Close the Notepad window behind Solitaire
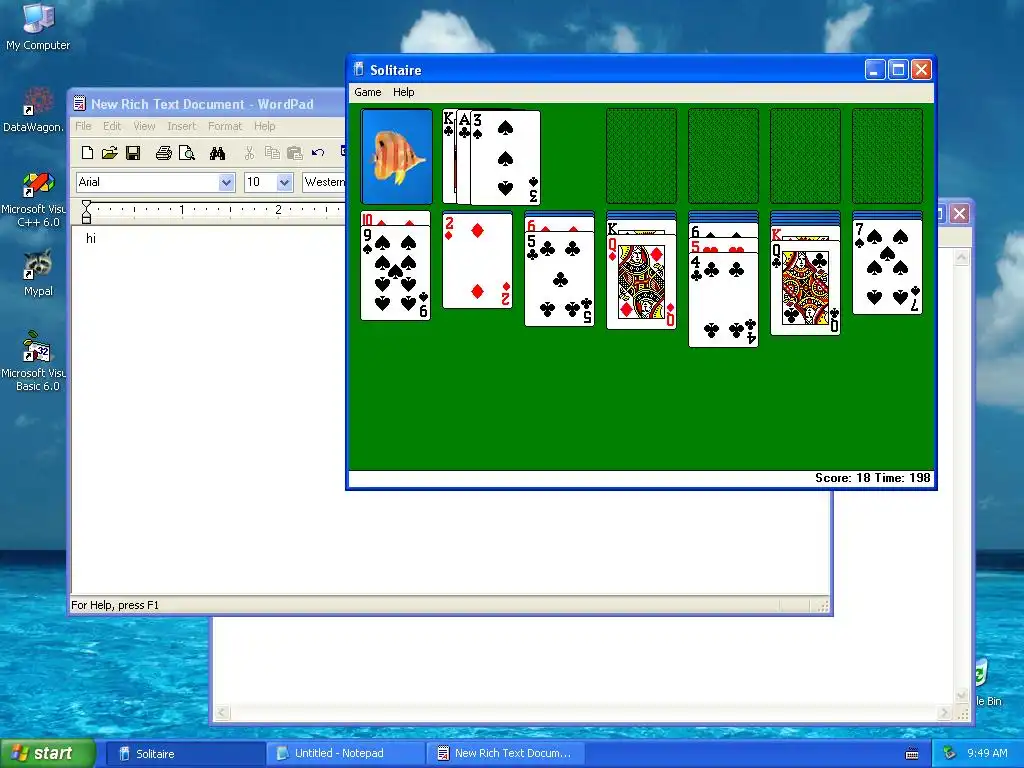Viewport: 1024px width, 768px height. click(959, 214)
